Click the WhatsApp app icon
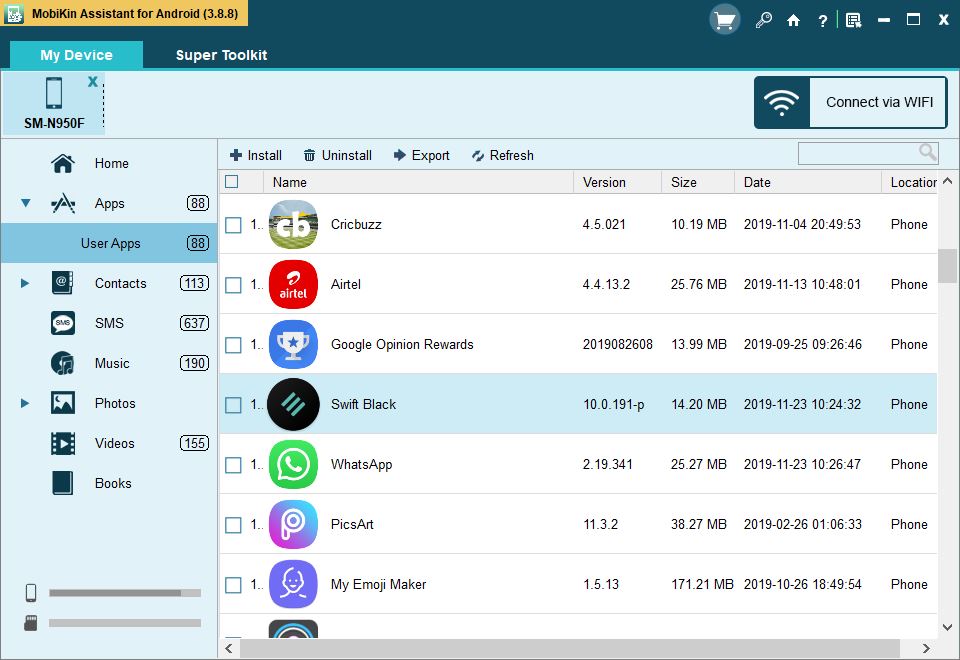This screenshot has width=960, height=660. (293, 464)
